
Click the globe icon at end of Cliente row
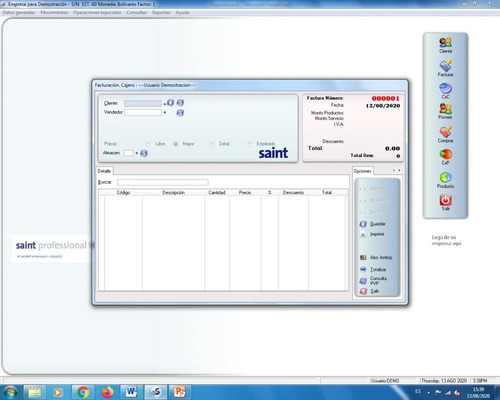pyautogui.click(x=180, y=103)
